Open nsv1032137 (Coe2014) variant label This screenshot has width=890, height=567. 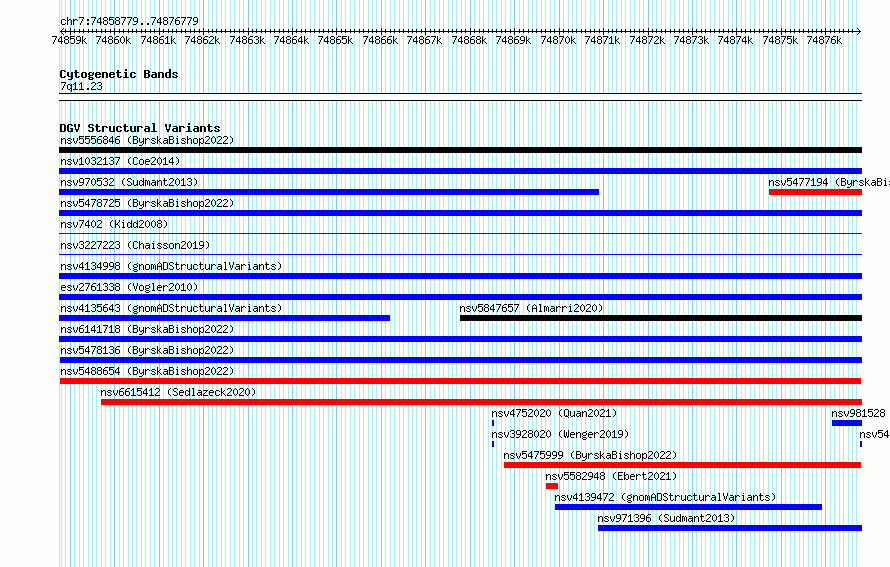click(120, 161)
